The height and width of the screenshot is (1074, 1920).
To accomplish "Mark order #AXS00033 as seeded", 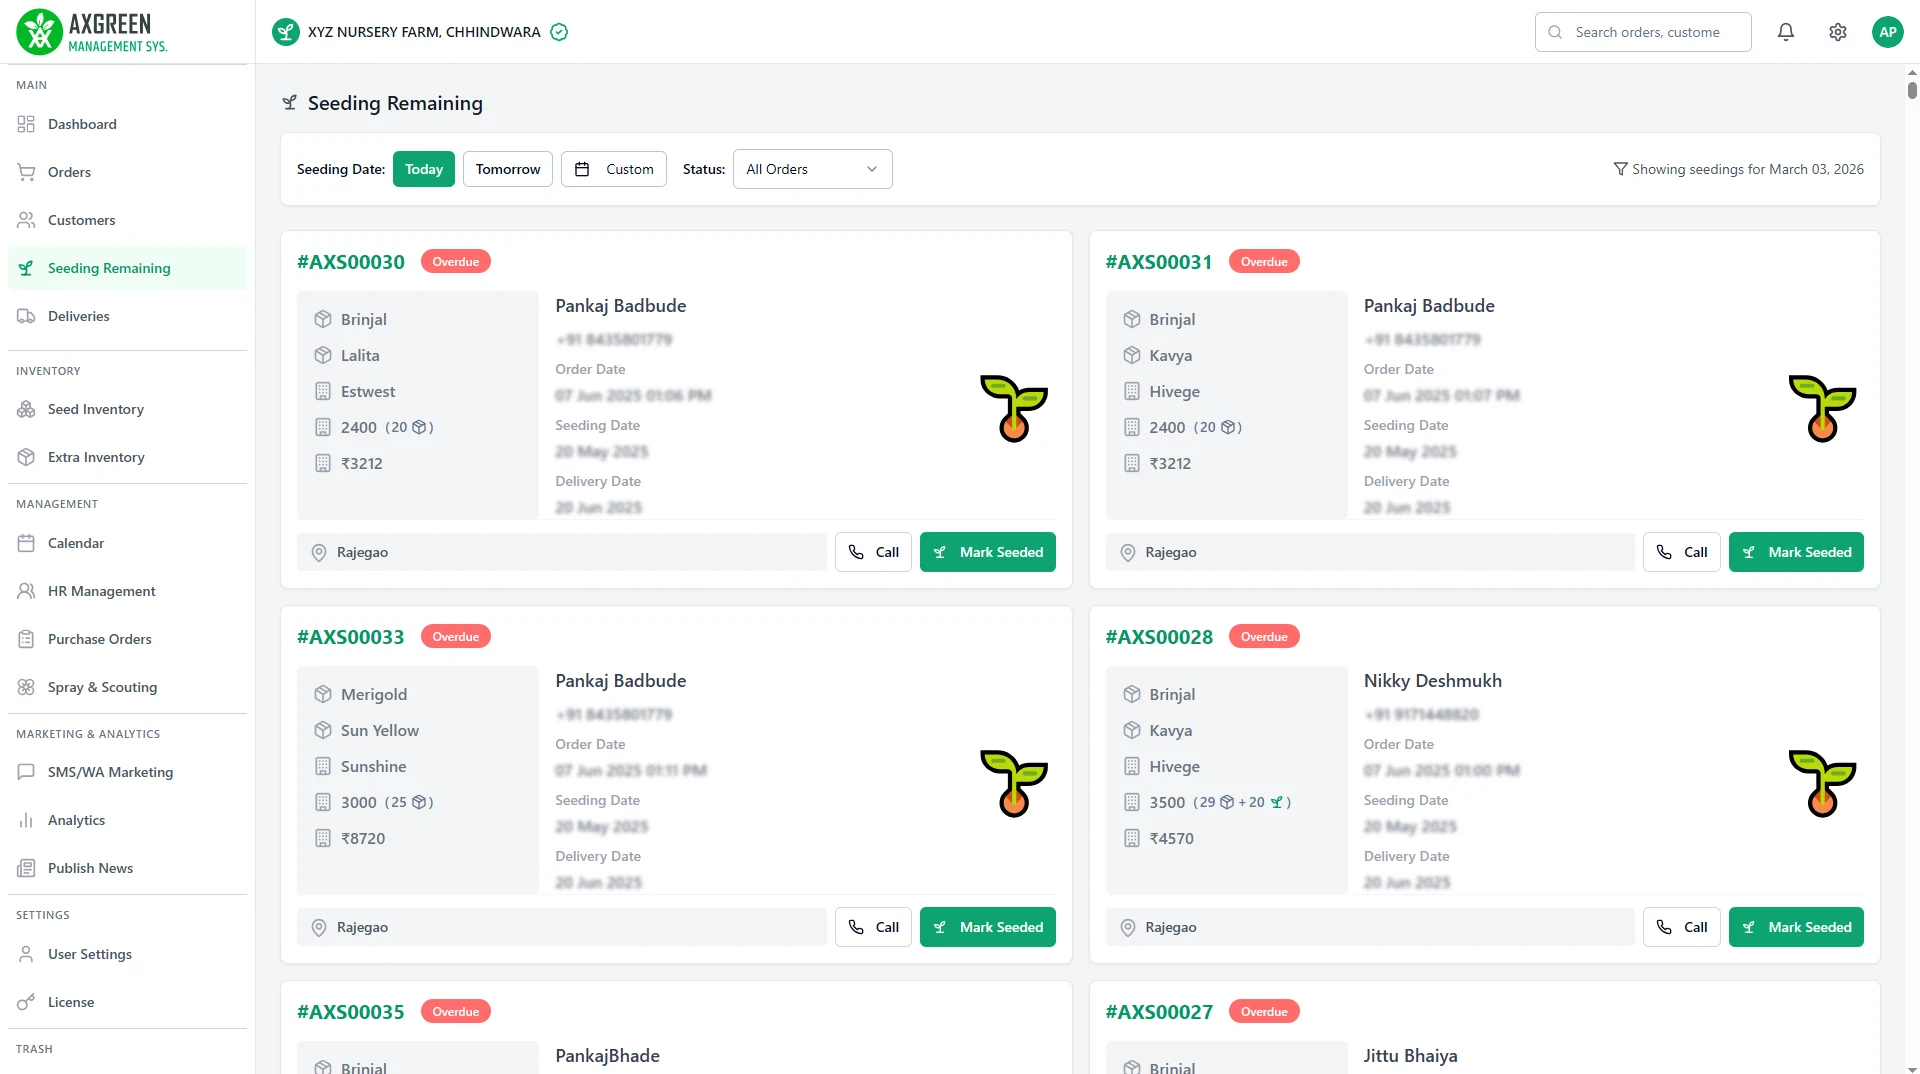I will click(987, 927).
